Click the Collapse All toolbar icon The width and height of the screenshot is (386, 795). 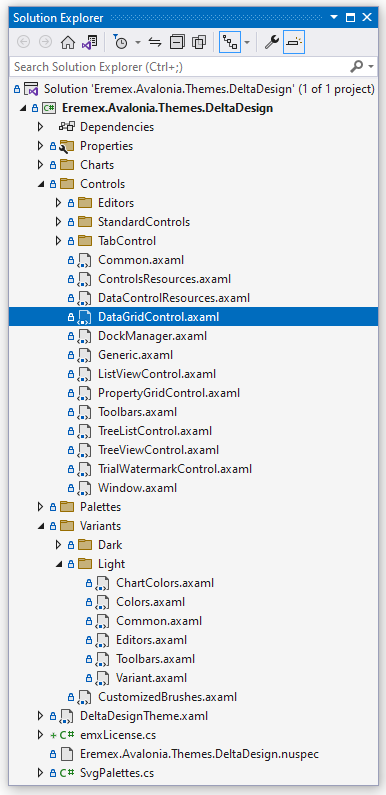click(177, 43)
